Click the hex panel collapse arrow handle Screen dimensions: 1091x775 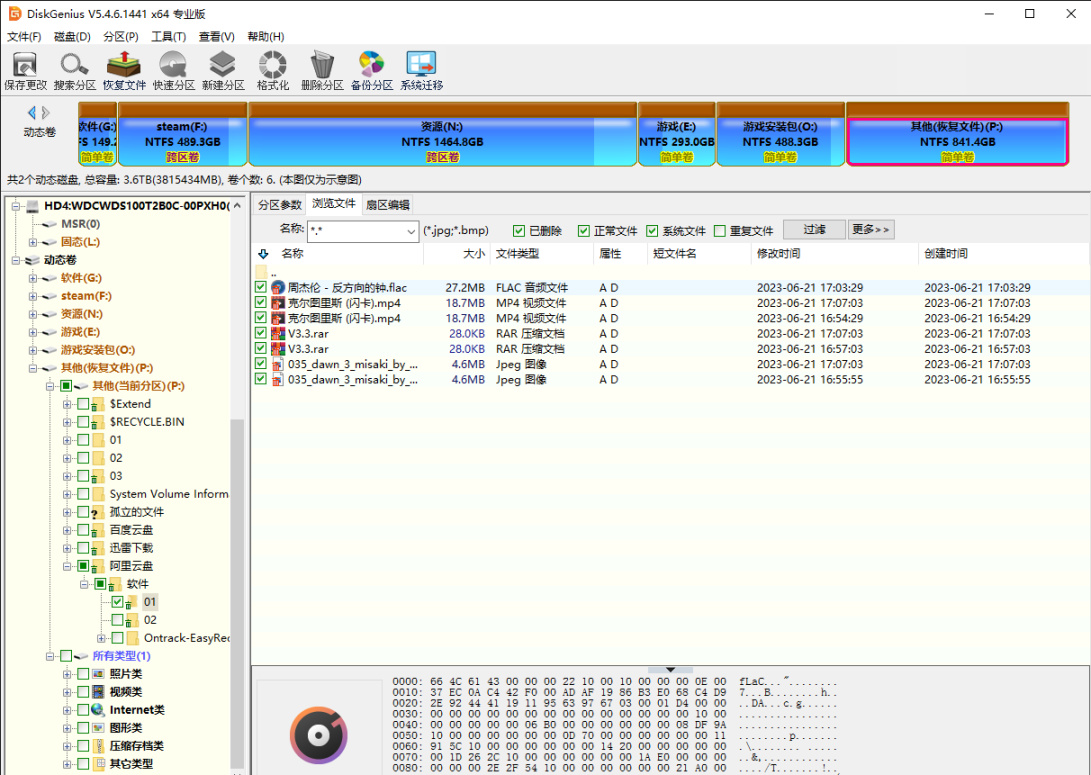tap(670, 669)
